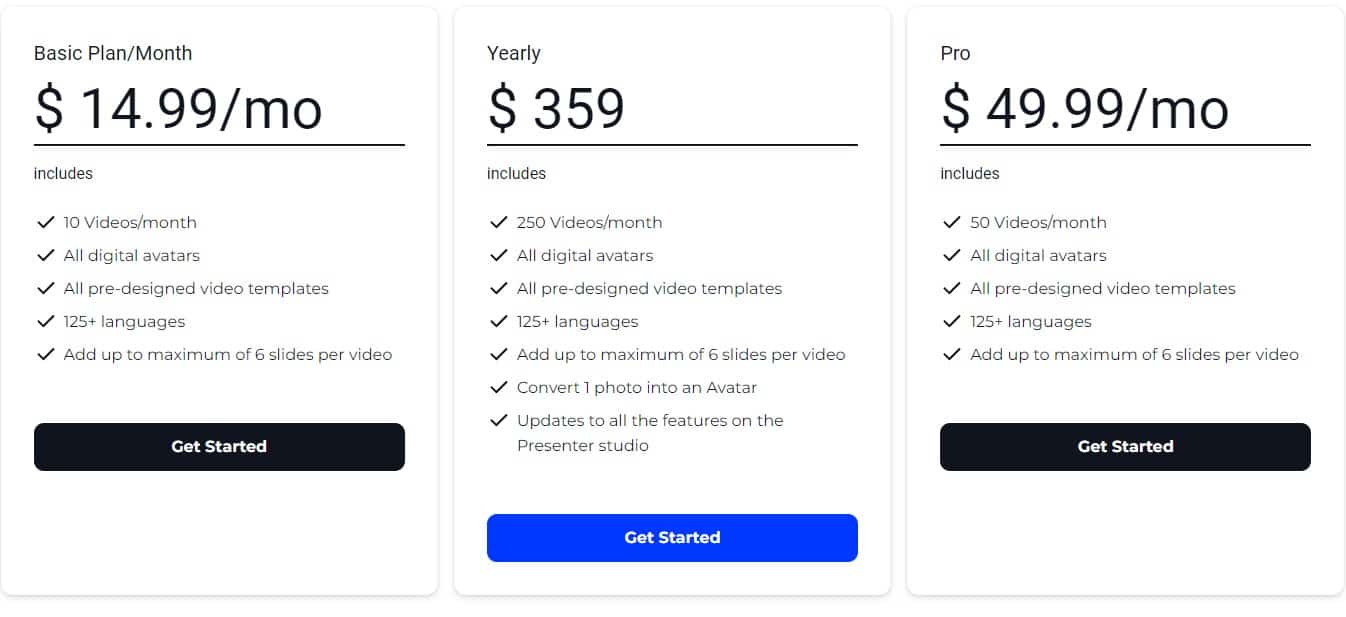The image size is (1346, 617).
Task: Click the includes label on Basic card
Action: tap(62, 173)
